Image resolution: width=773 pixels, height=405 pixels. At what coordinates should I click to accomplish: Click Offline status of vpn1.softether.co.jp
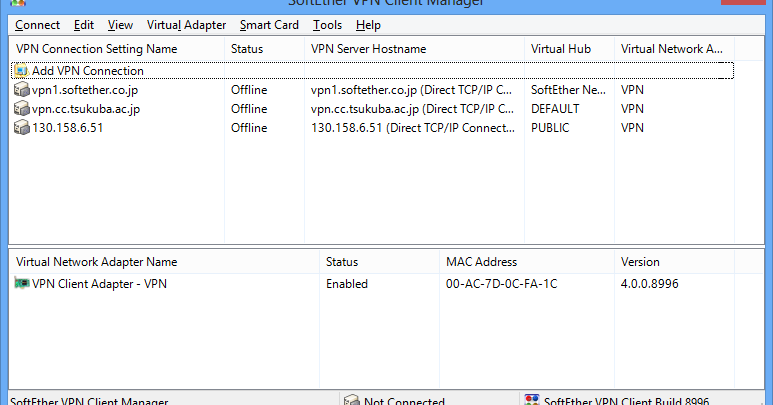coord(249,90)
